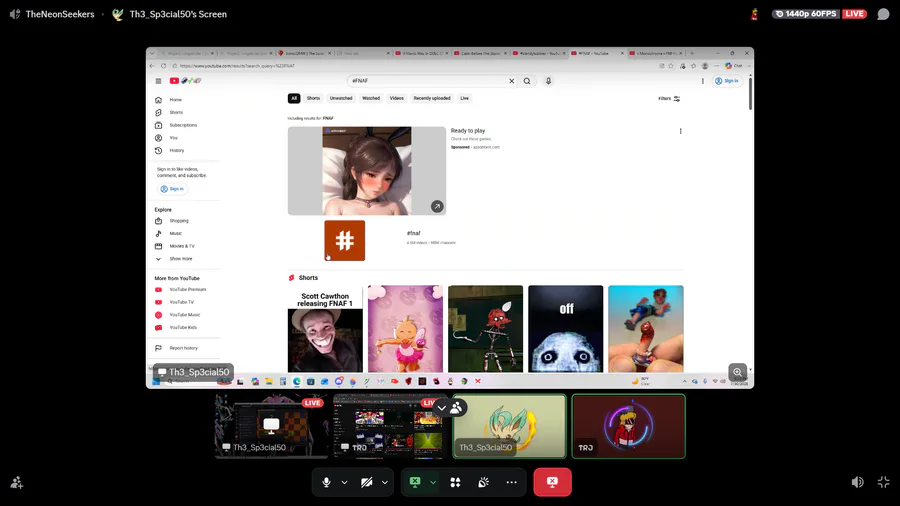Mute the microphone in call controls
Screen dimensions: 900x506
[326, 482]
